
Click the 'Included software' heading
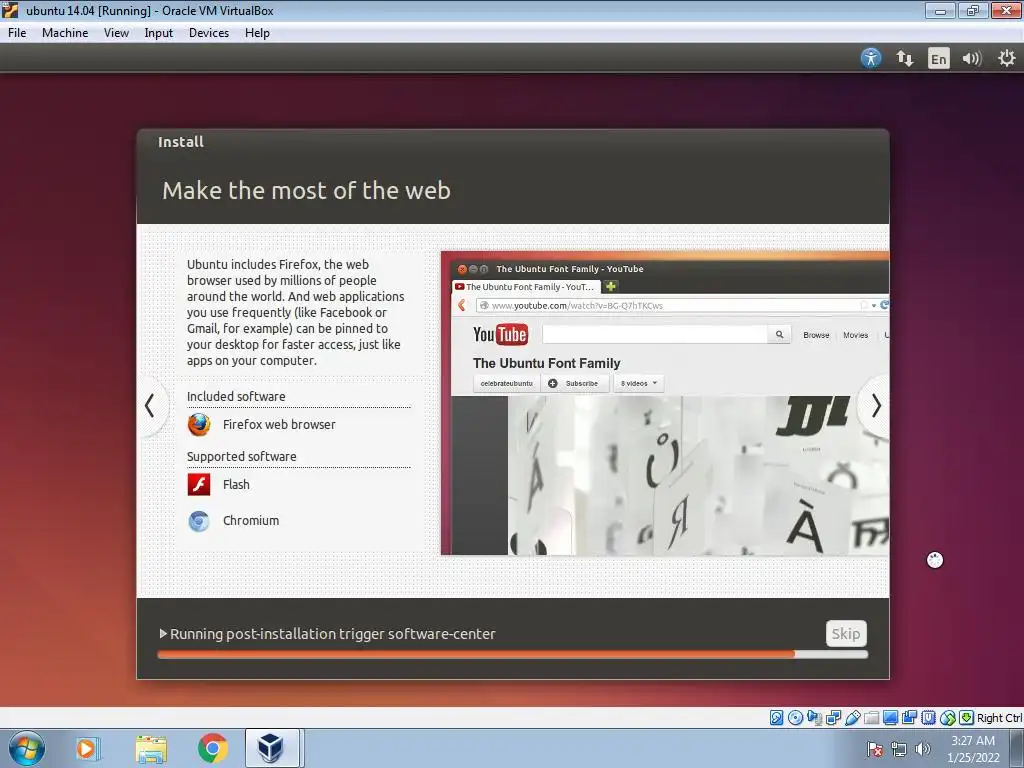(x=236, y=396)
